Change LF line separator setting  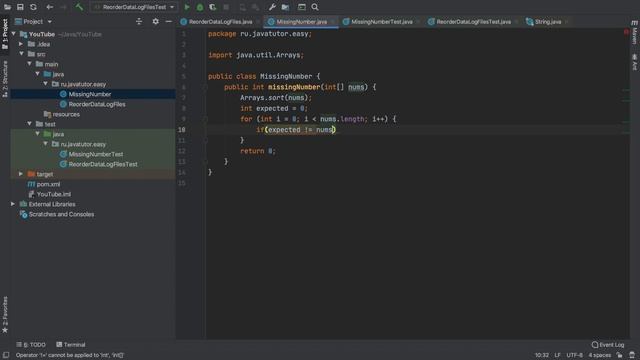557,355
